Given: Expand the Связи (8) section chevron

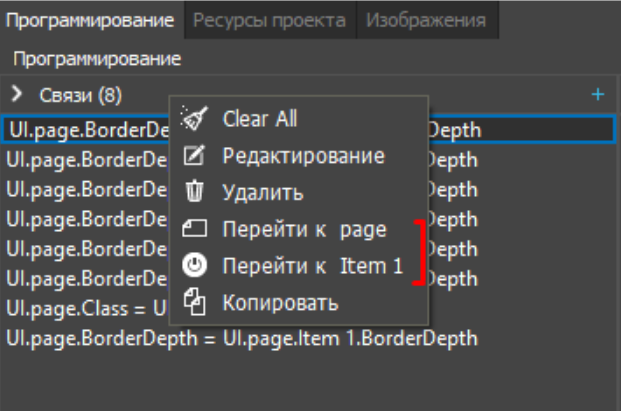Looking at the screenshot, I should pos(17,94).
